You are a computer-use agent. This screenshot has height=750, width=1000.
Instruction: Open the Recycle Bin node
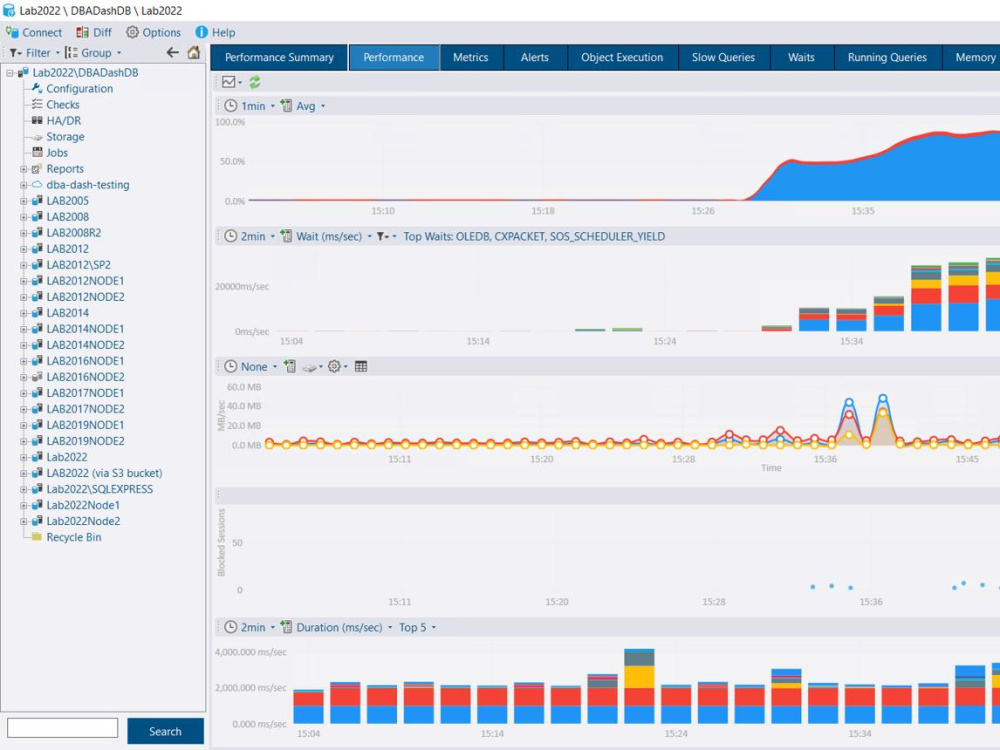(73, 537)
